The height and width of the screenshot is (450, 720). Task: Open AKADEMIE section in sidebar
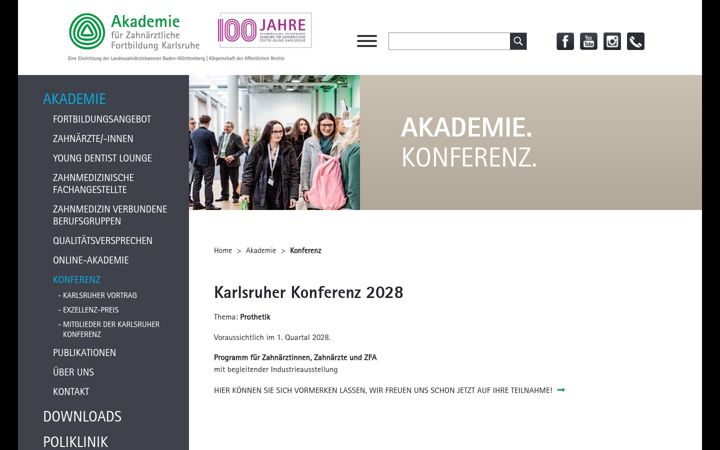[x=74, y=99]
